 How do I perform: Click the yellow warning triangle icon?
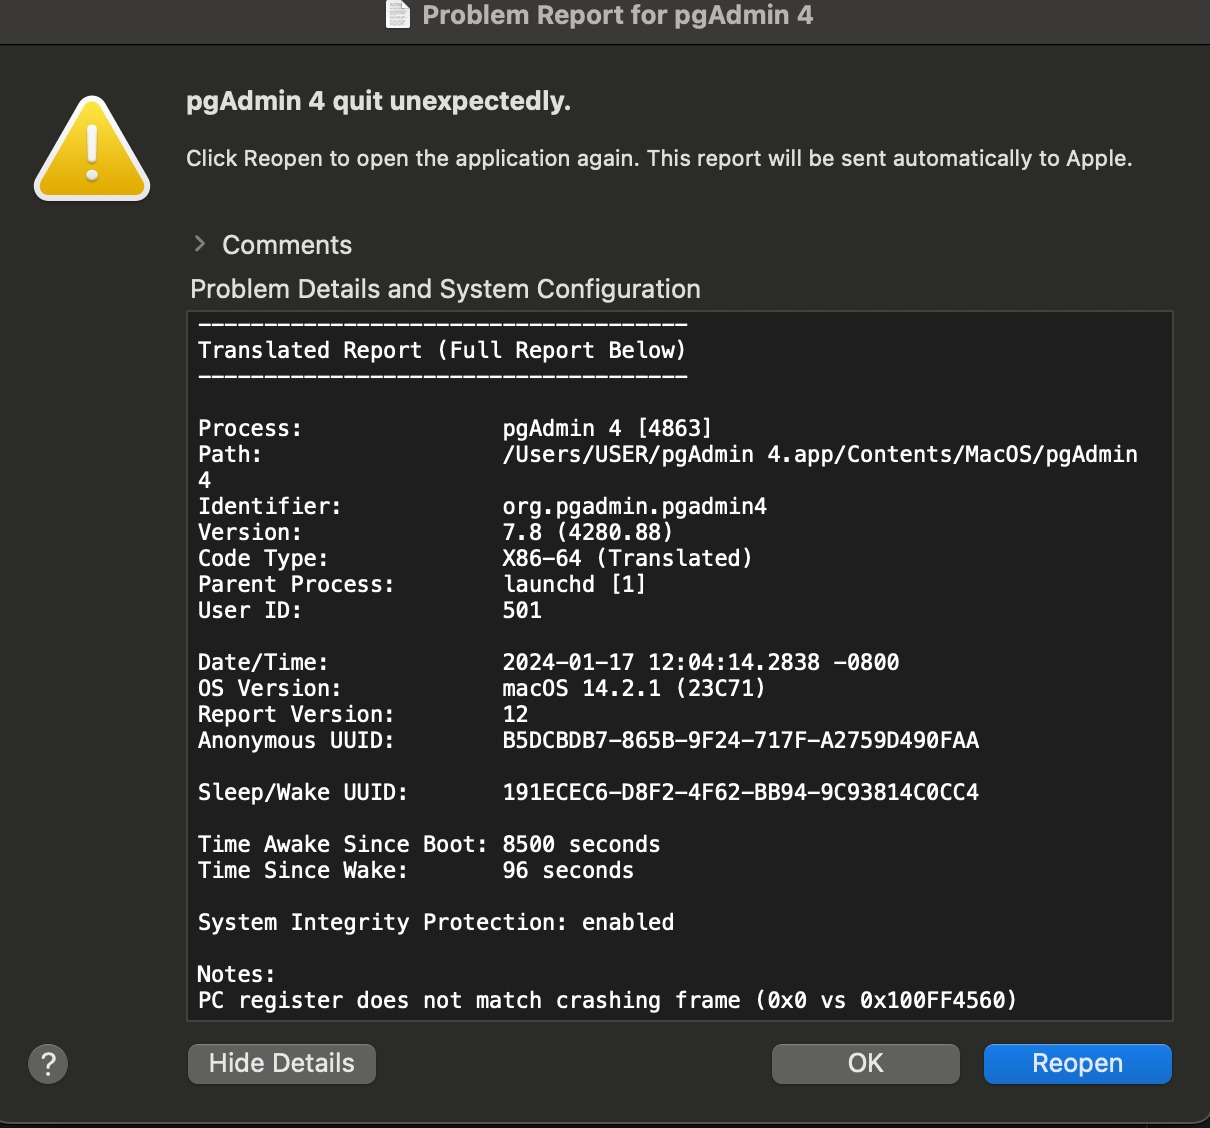coord(92,150)
